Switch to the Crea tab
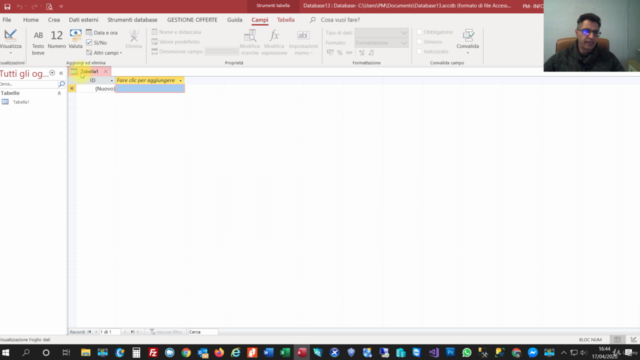 [53, 20]
